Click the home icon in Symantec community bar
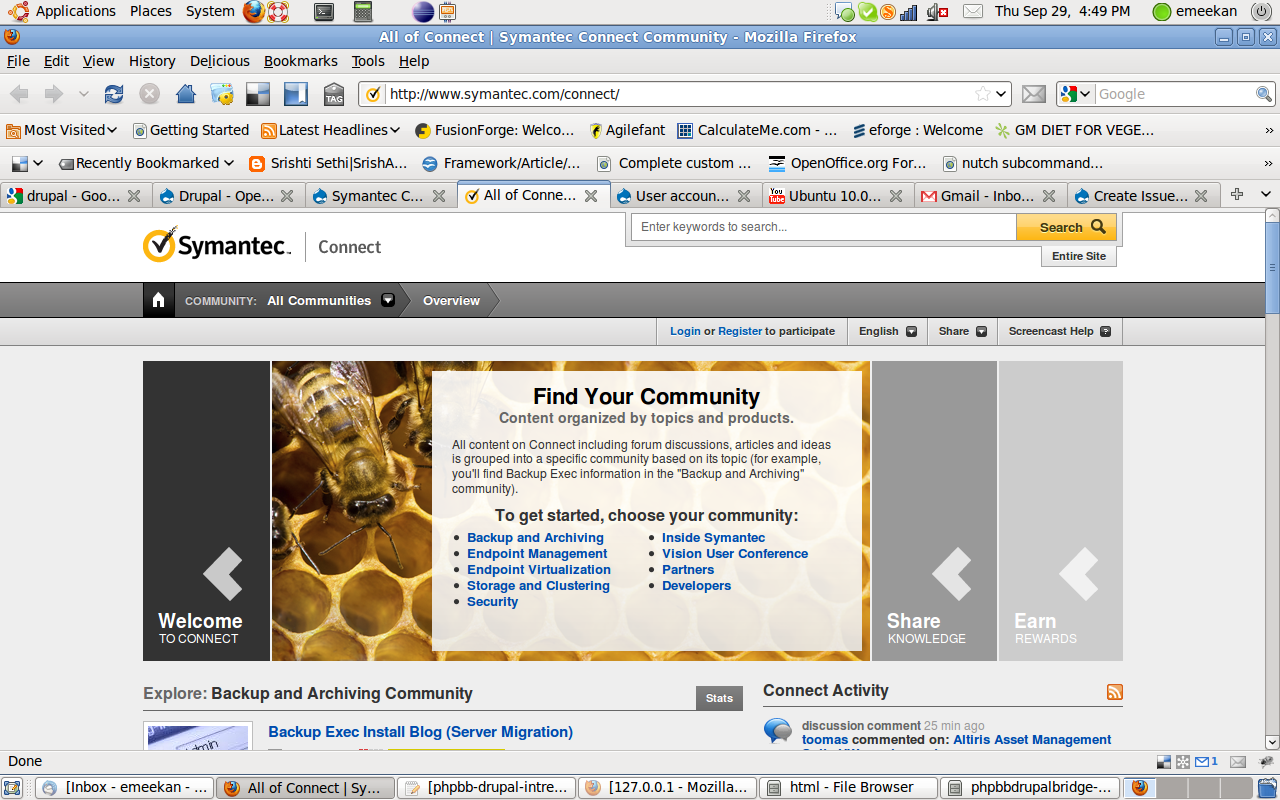 pyautogui.click(x=158, y=300)
